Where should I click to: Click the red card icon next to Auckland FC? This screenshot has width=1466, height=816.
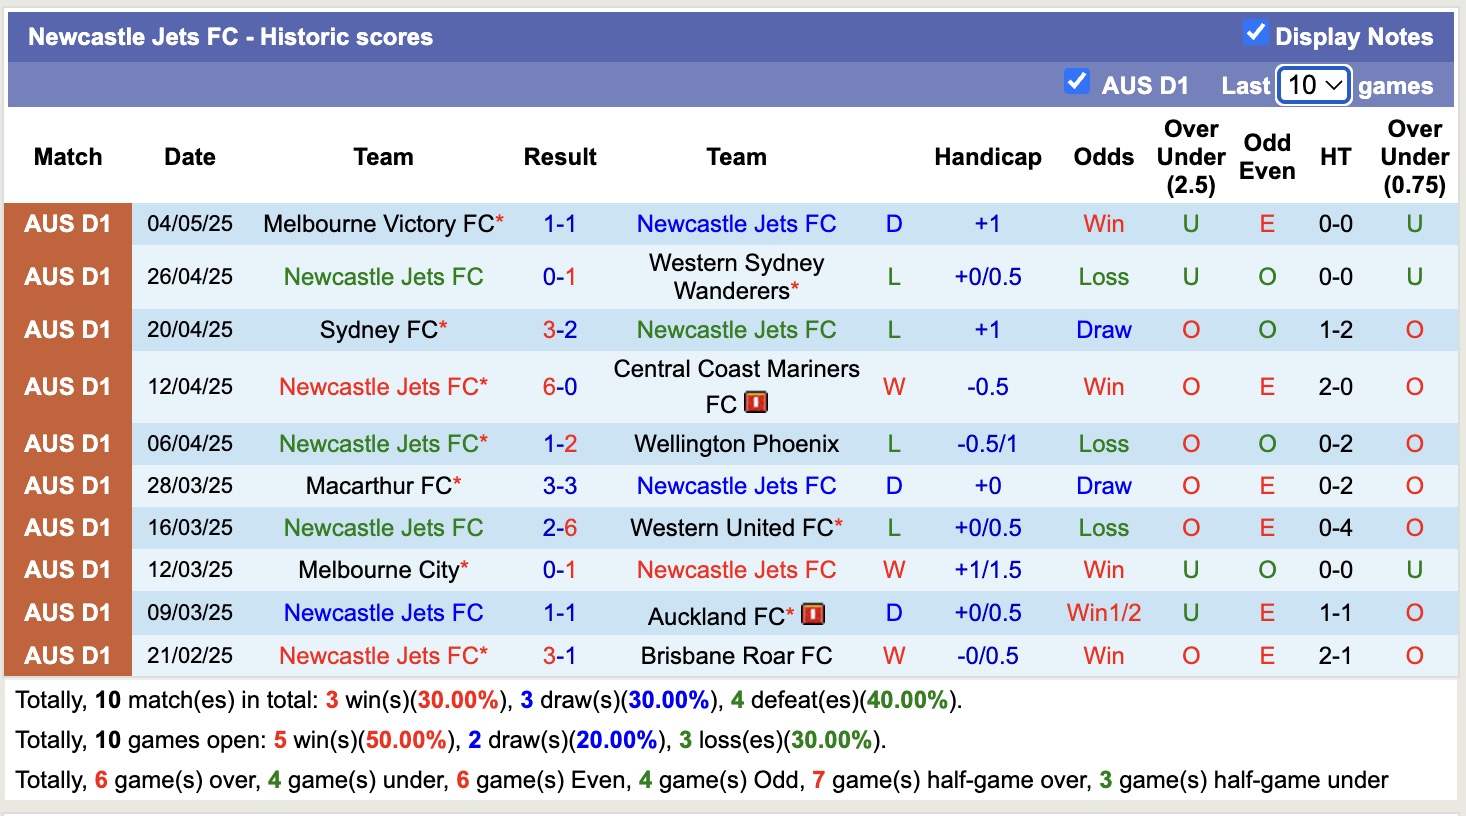(814, 613)
